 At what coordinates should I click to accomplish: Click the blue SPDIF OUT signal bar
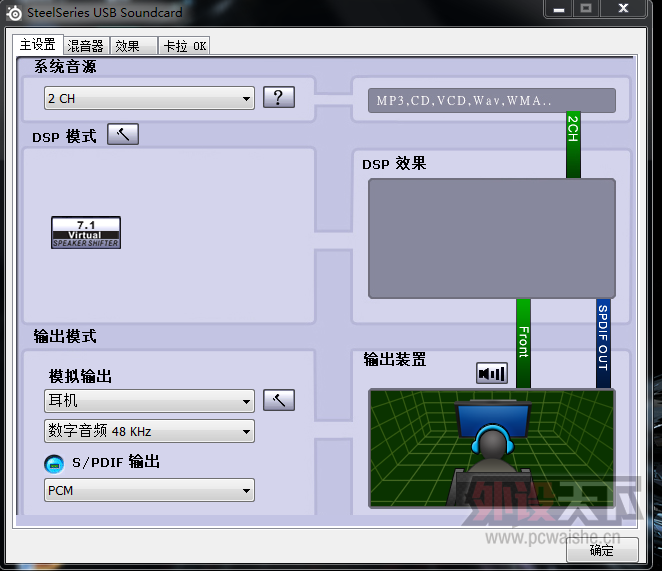pos(603,343)
